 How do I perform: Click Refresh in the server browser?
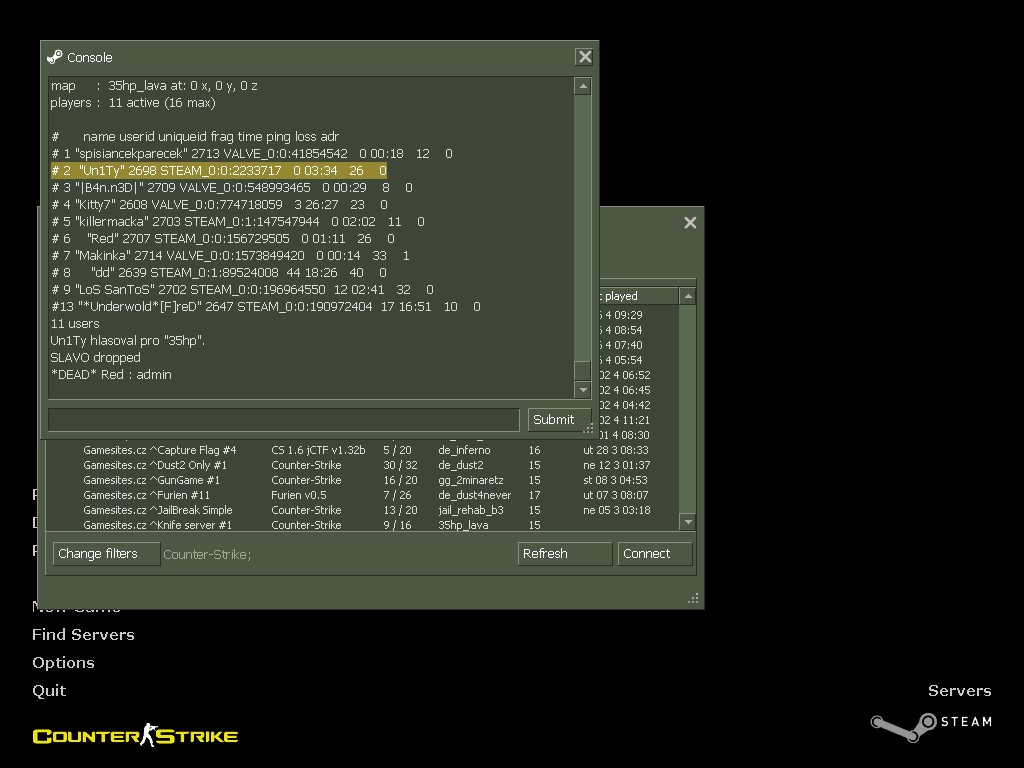(x=564, y=554)
